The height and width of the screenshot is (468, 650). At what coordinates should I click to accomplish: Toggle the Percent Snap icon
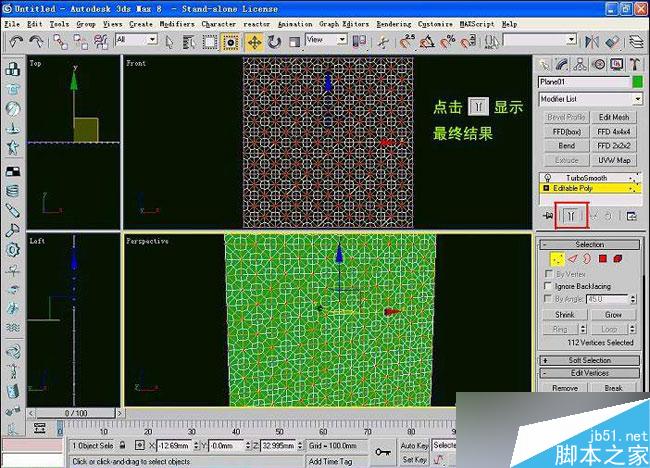click(x=448, y=42)
